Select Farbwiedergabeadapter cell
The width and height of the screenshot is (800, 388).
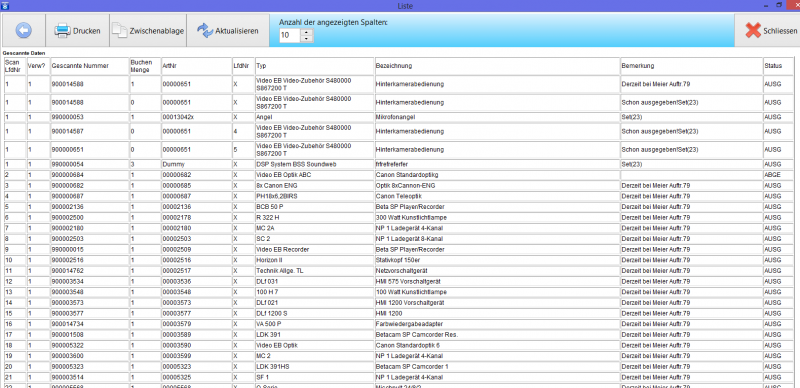(x=497, y=324)
